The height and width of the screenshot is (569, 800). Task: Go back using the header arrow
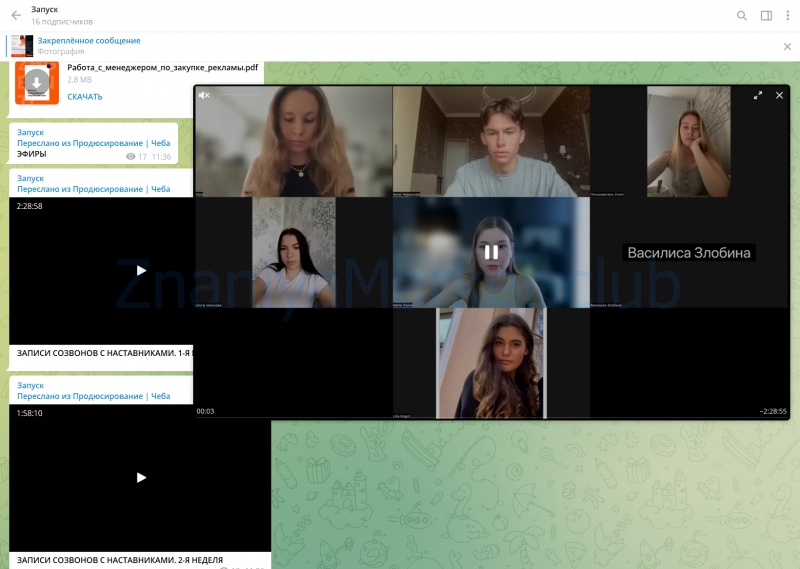click(x=15, y=15)
